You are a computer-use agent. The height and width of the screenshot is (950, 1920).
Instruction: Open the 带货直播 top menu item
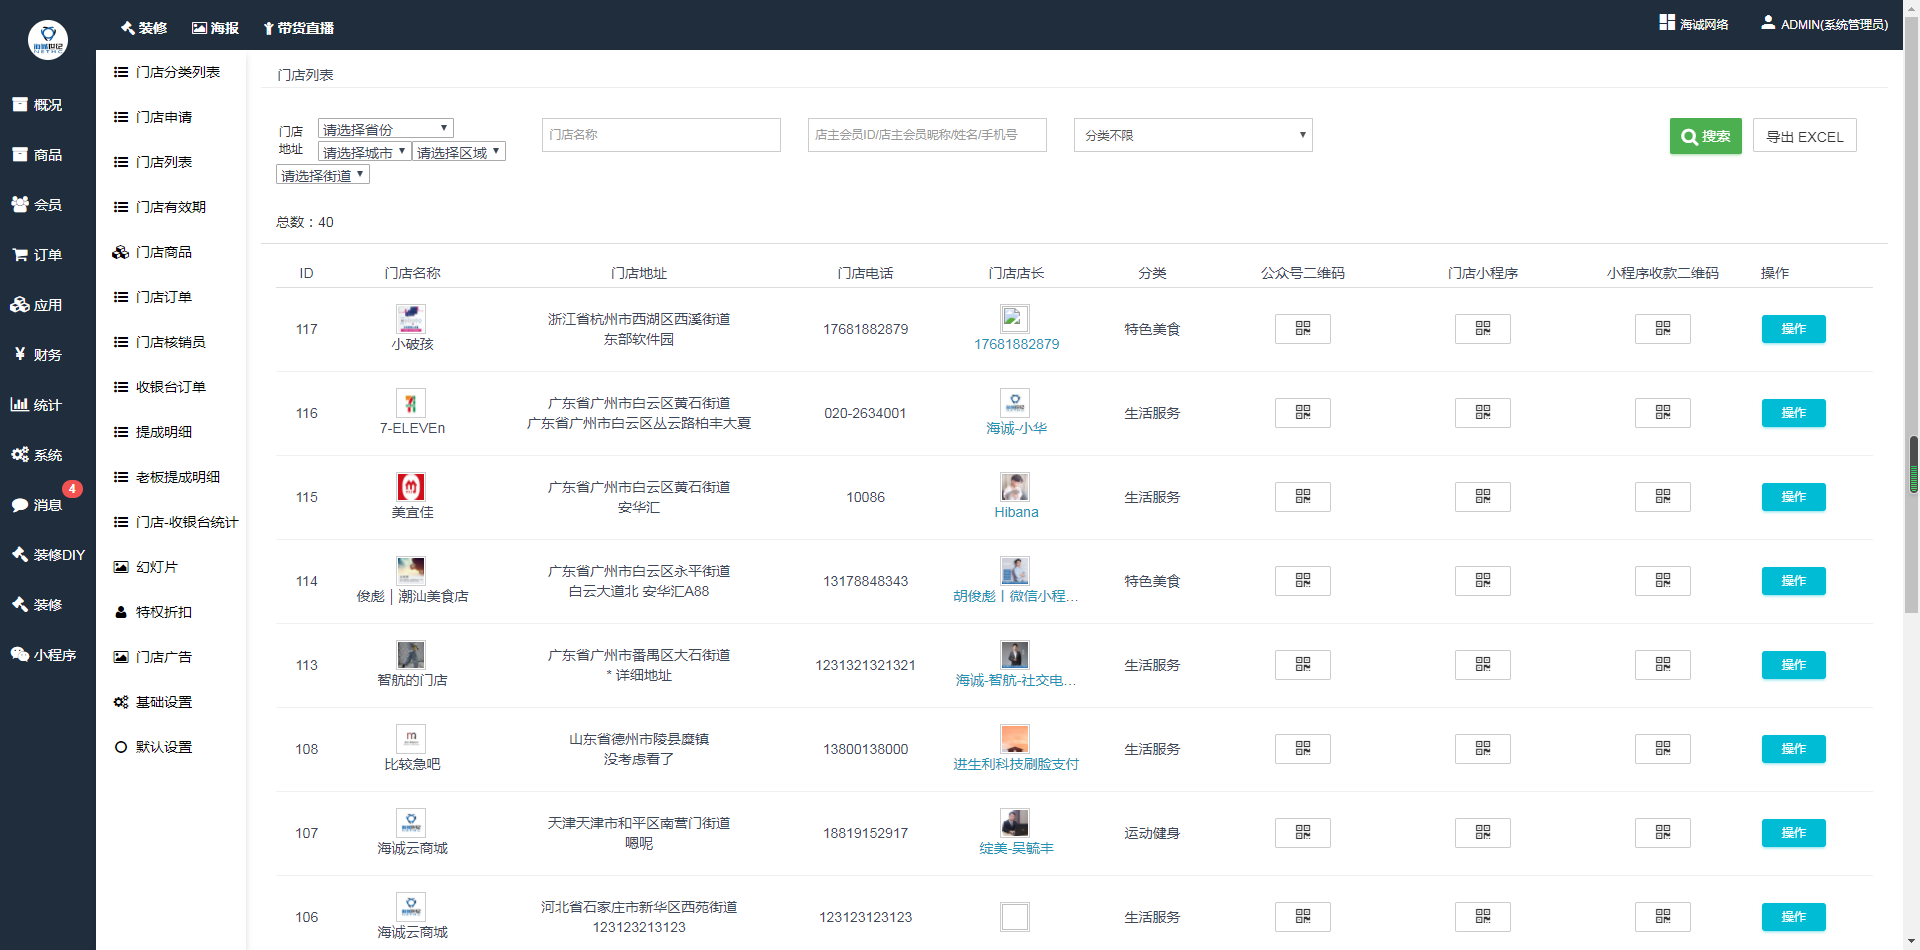coord(298,28)
